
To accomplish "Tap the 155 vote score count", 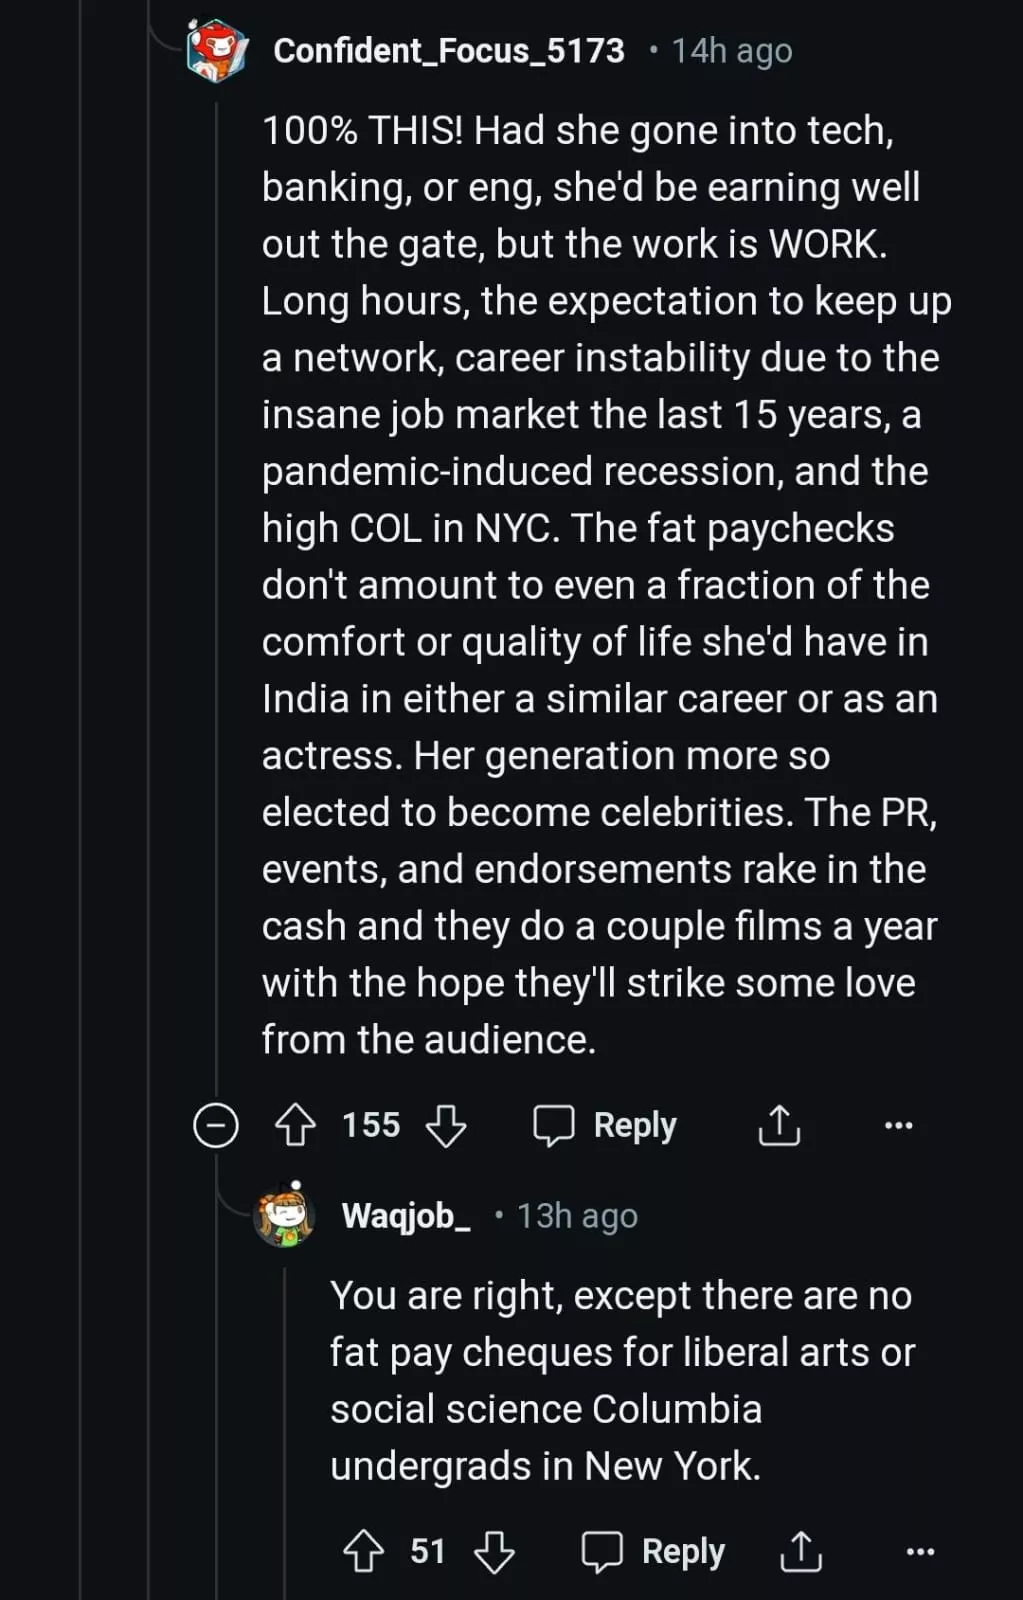I will (371, 1125).
